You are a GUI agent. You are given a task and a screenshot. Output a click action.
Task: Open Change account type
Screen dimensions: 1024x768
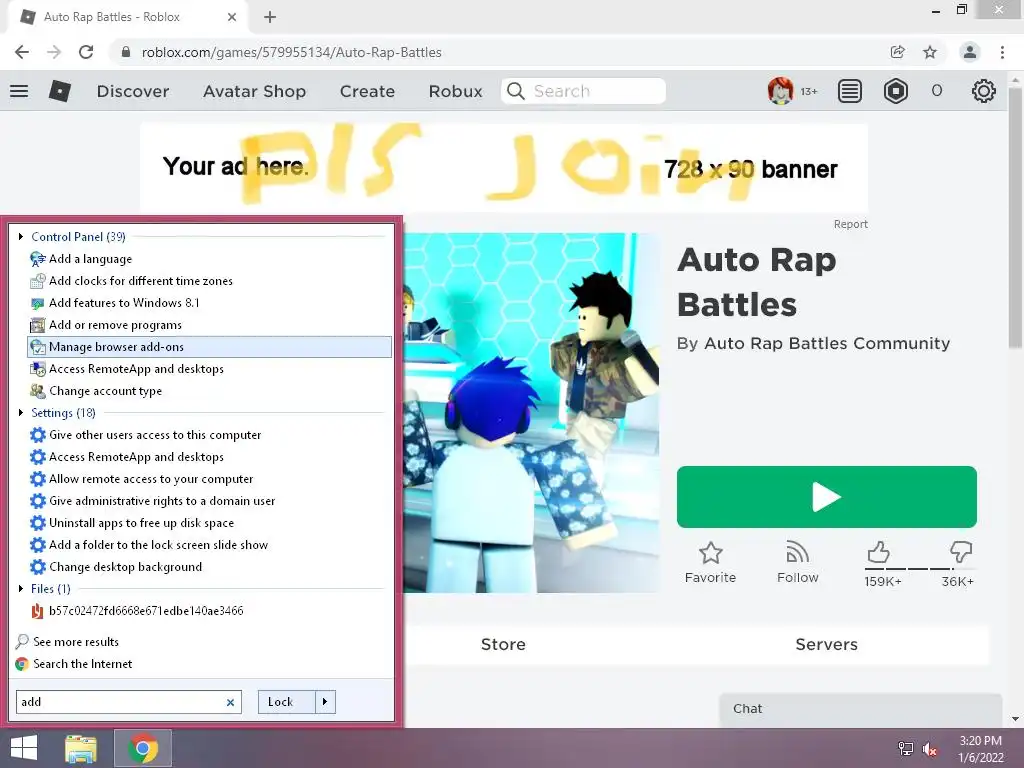pyautogui.click(x=105, y=391)
